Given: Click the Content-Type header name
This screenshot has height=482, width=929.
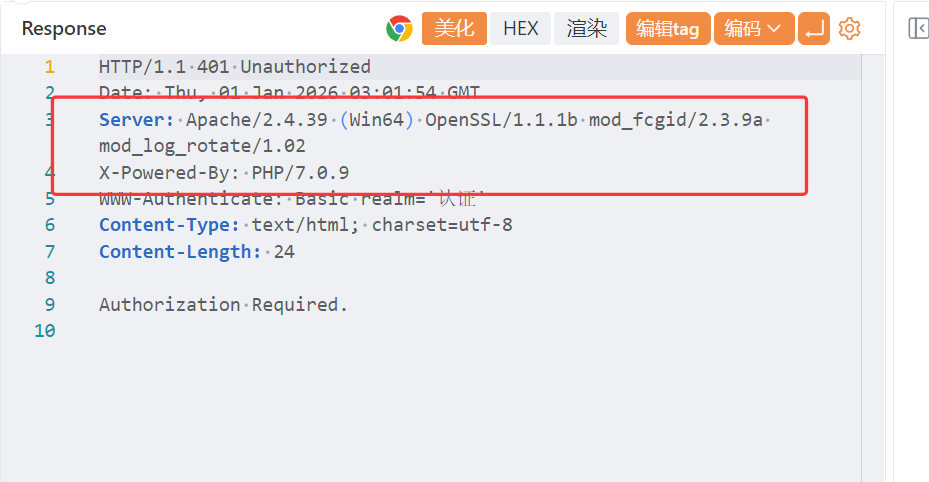Looking at the screenshot, I should click(x=169, y=225).
